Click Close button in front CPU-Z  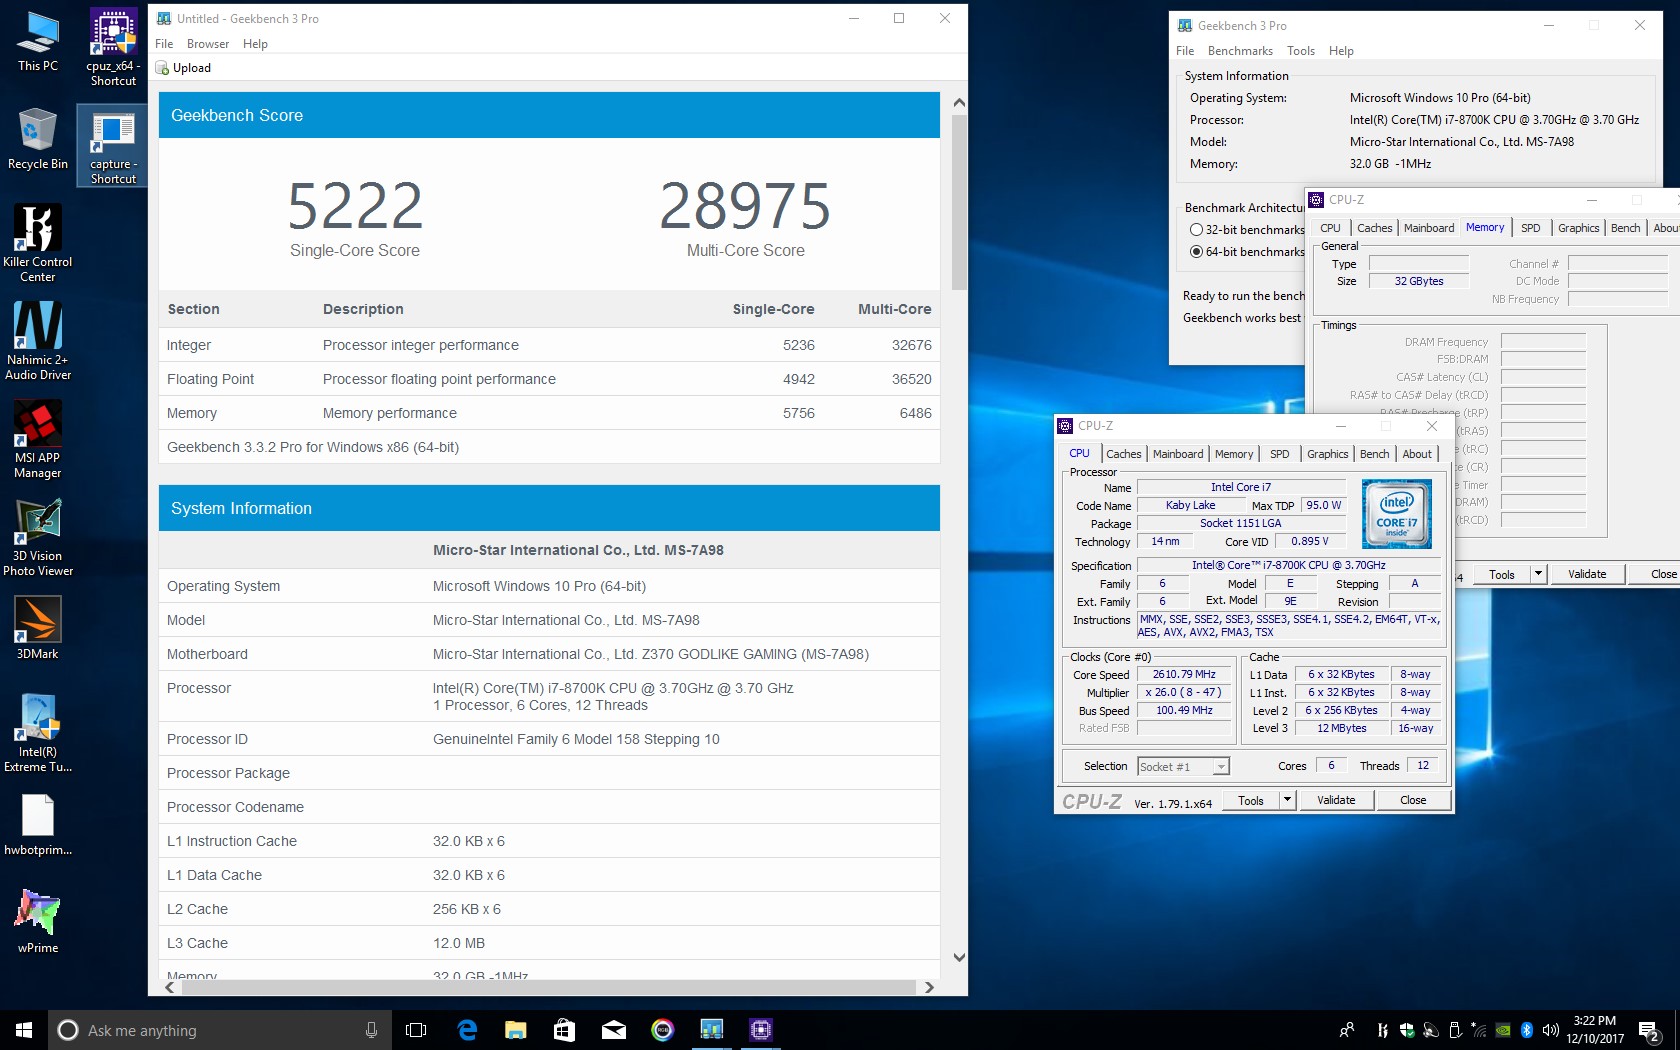pyautogui.click(x=1413, y=800)
